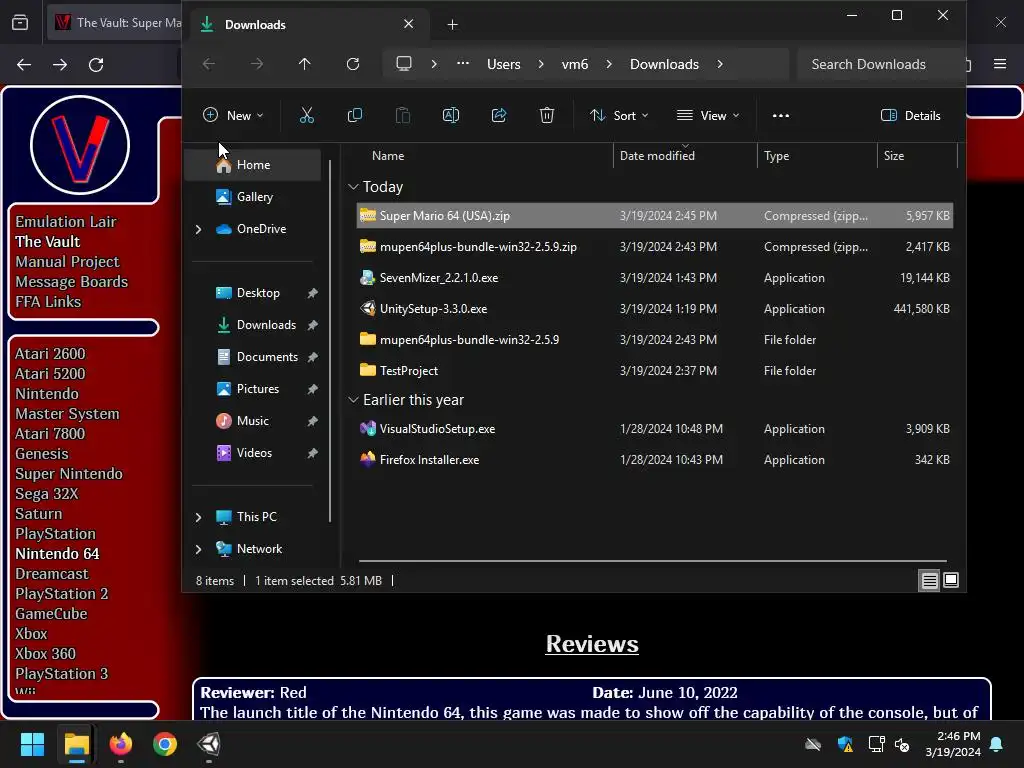Unpin Documents from Quick access
Image resolution: width=1024 pixels, height=768 pixels.
(x=313, y=357)
